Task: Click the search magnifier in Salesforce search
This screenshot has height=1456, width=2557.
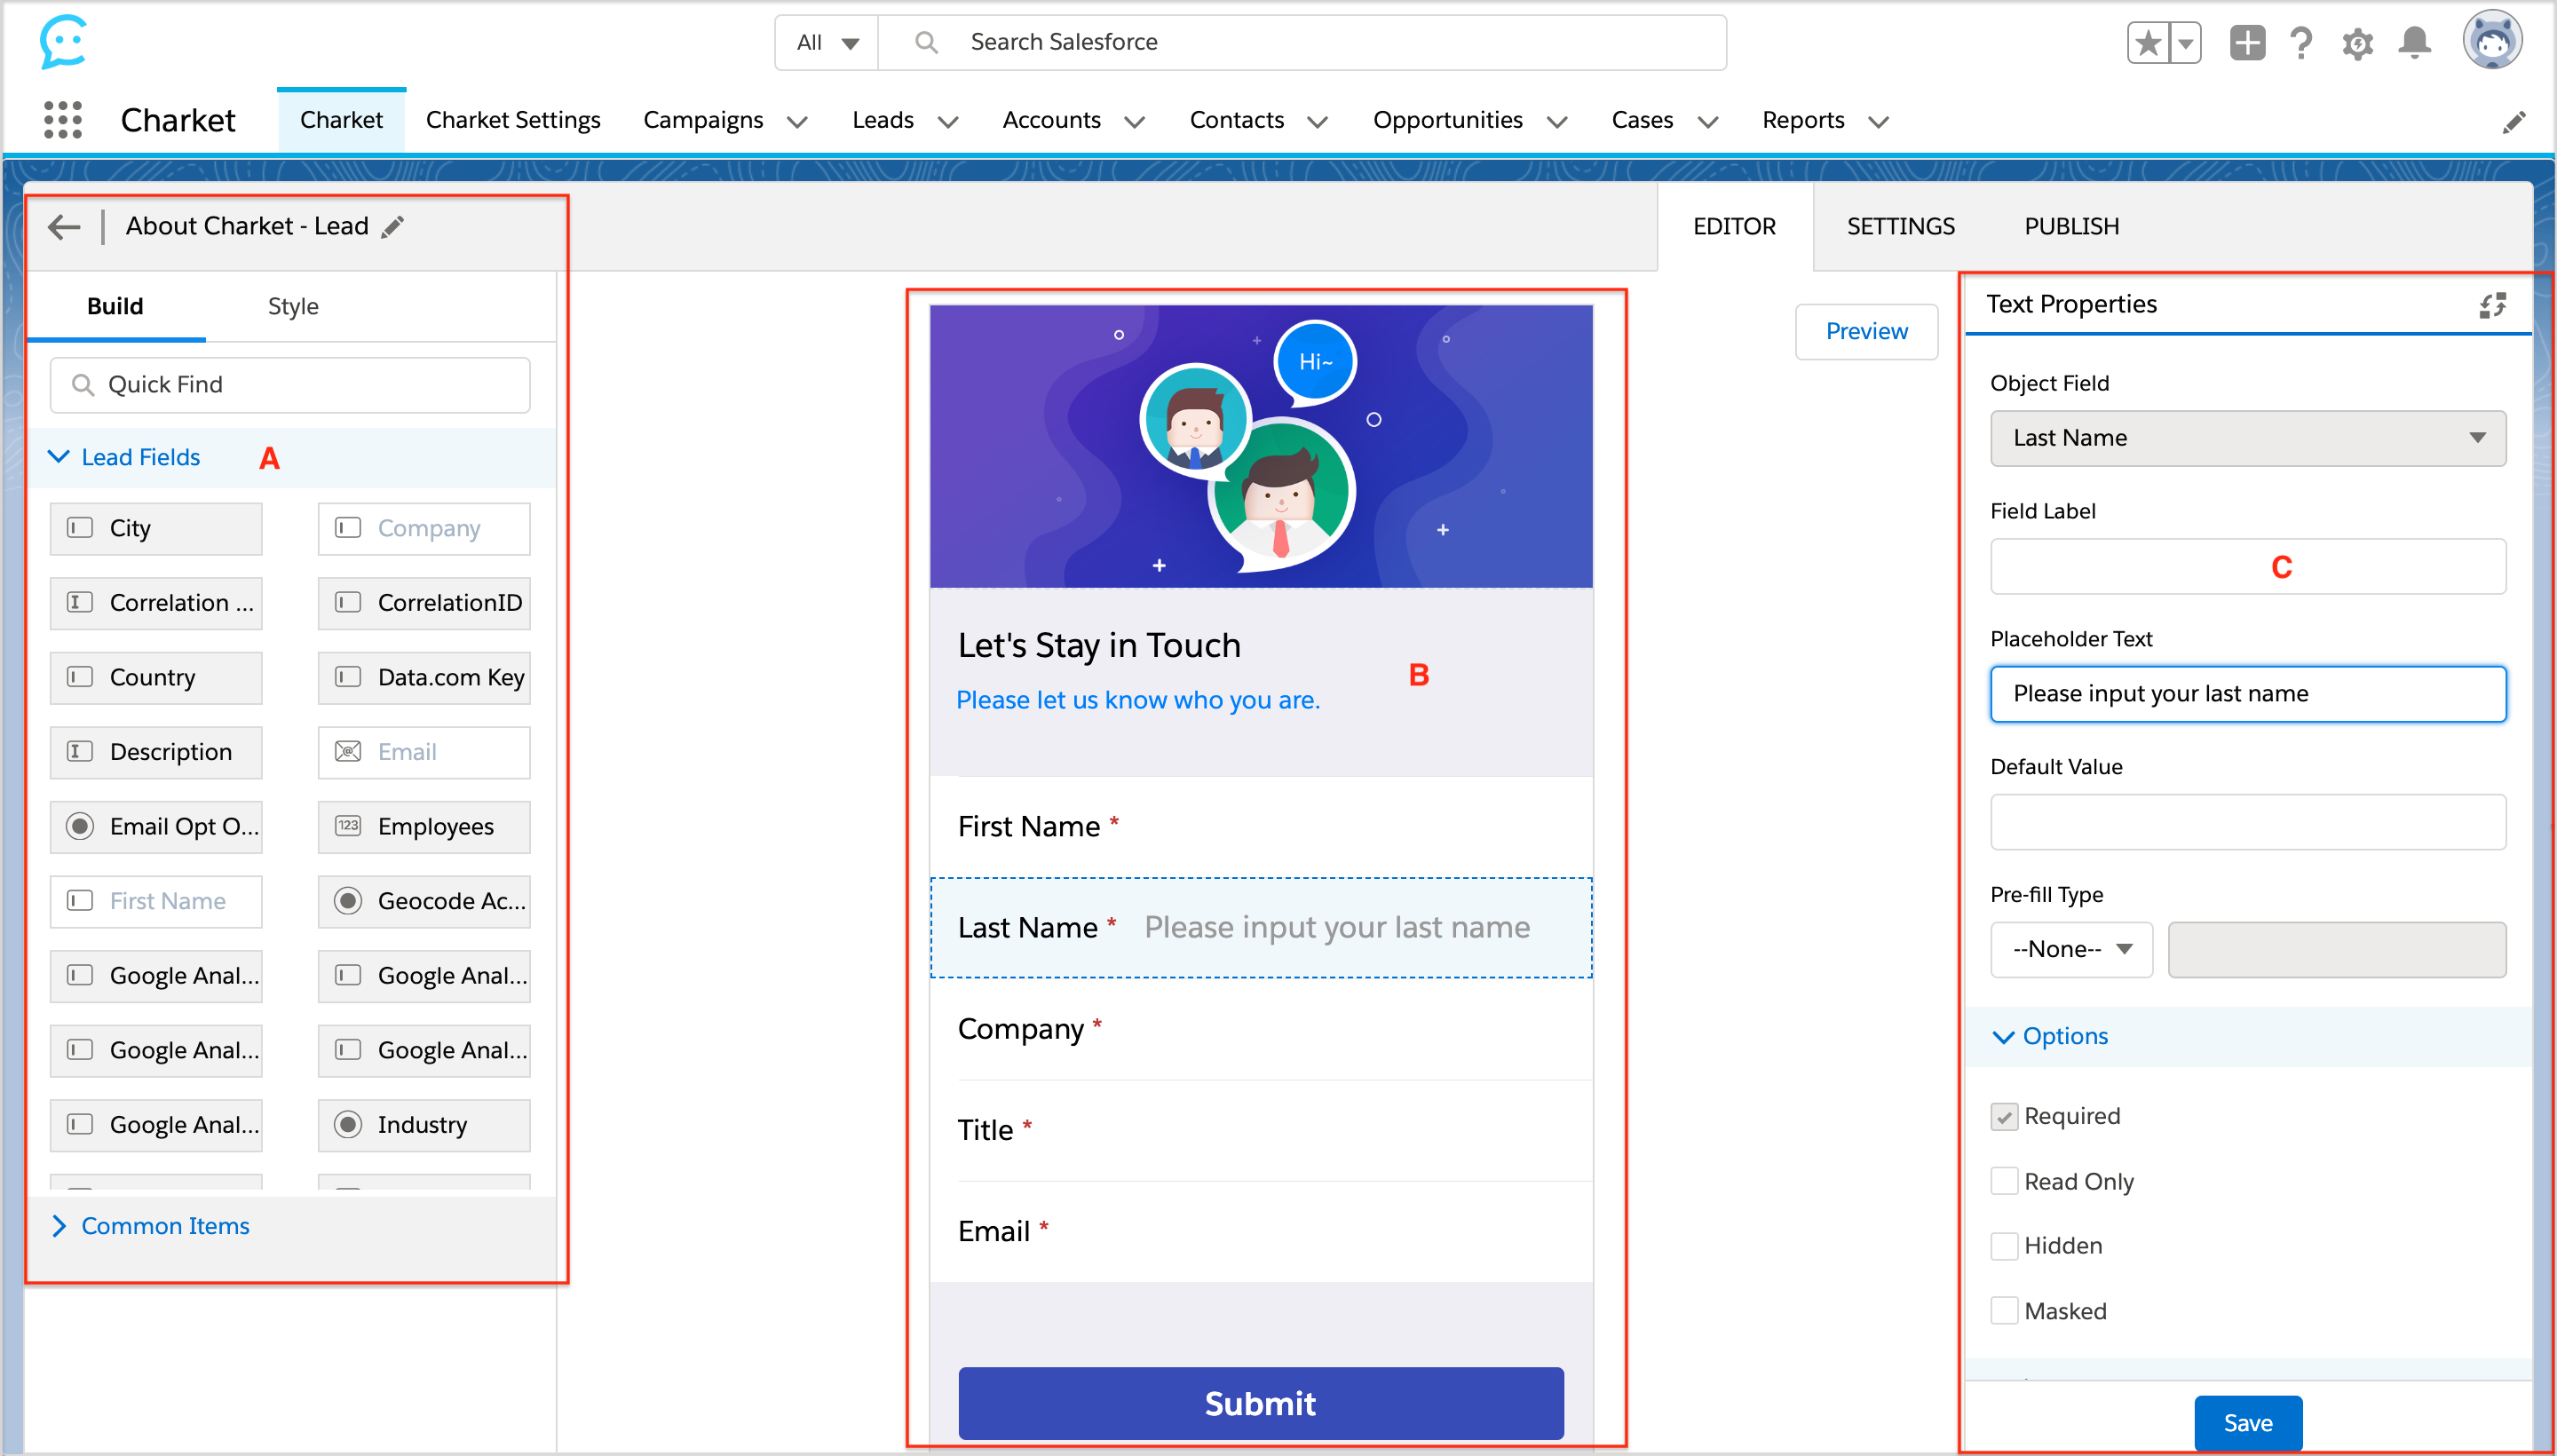Action: pyautogui.click(x=927, y=42)
